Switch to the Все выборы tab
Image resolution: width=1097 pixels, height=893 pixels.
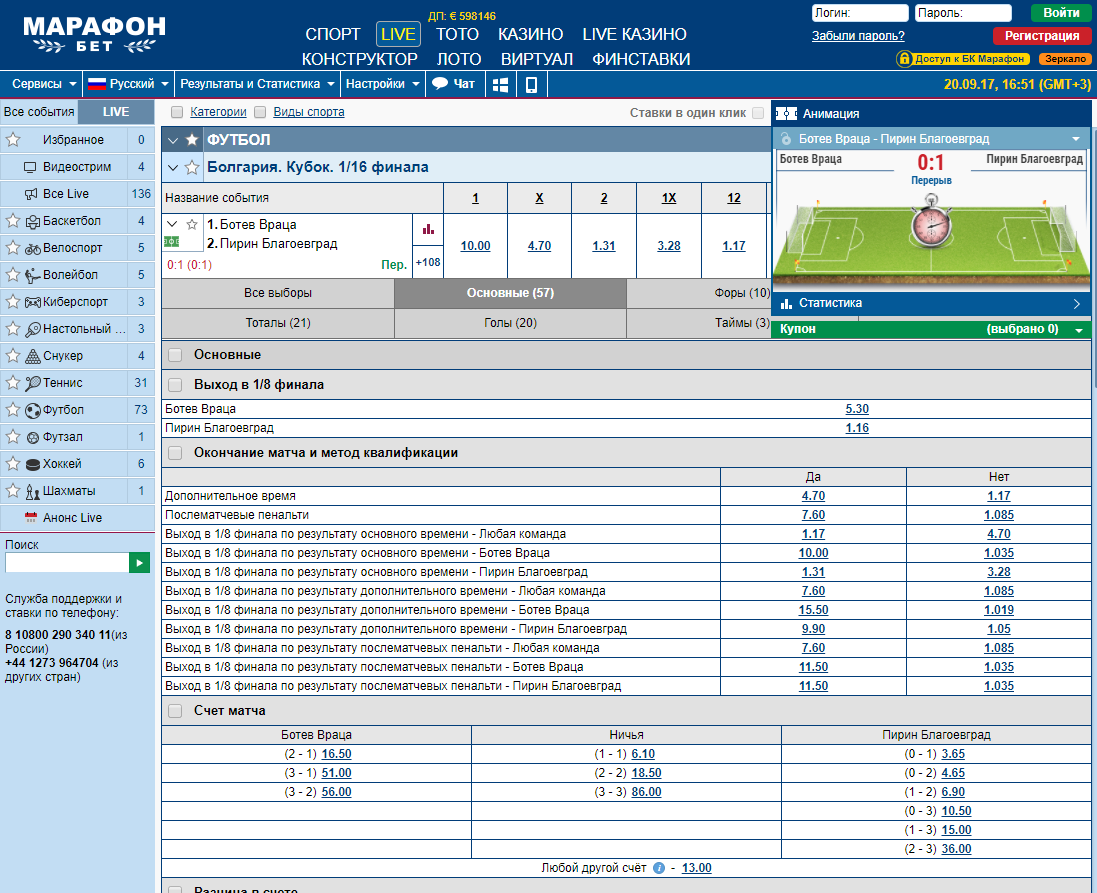point(278,293)
